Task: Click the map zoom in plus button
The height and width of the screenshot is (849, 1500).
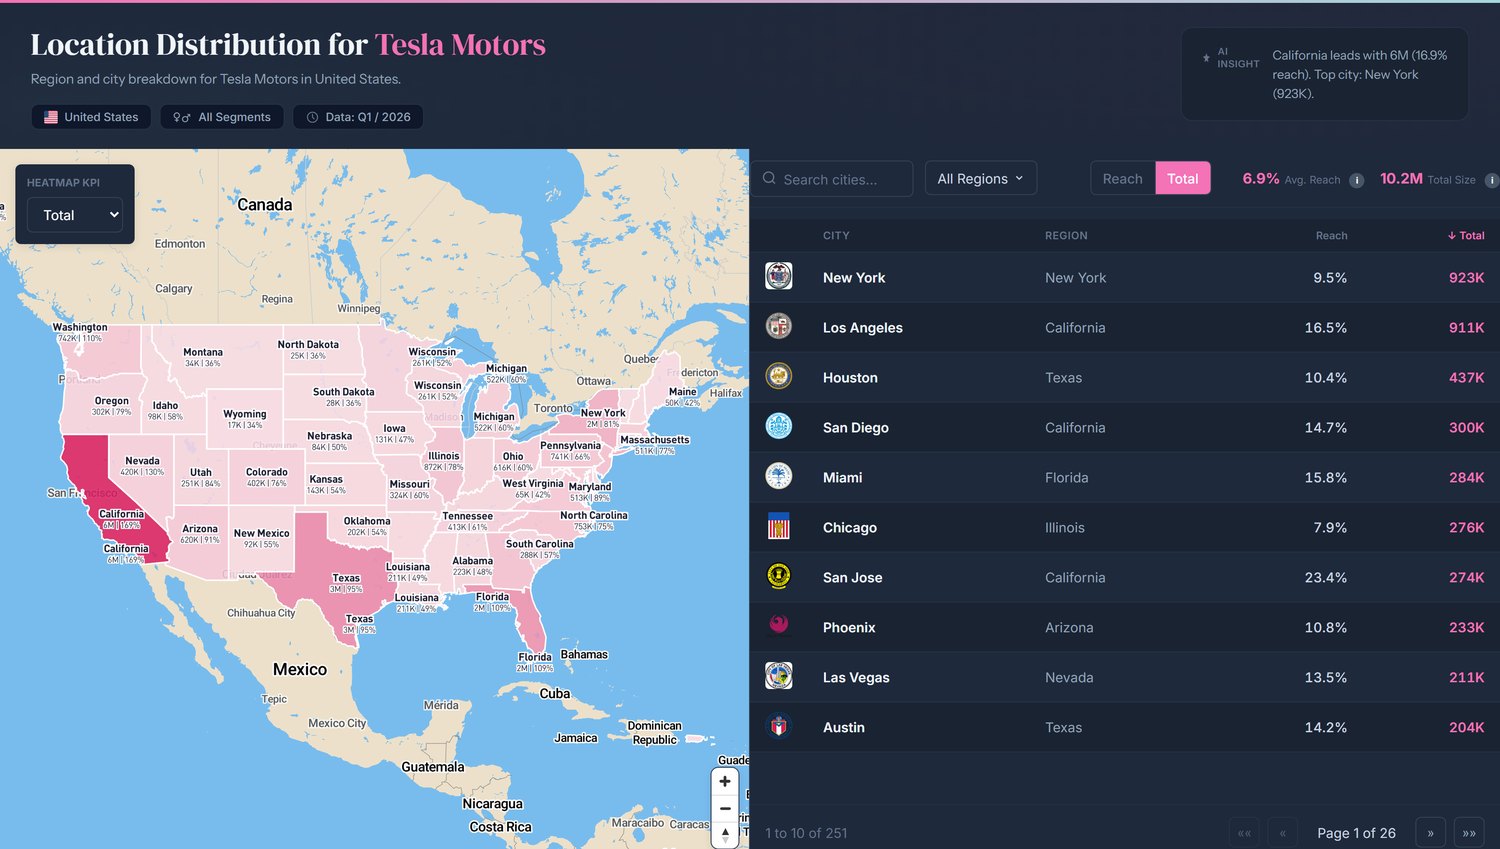Action: coord(725,781)
